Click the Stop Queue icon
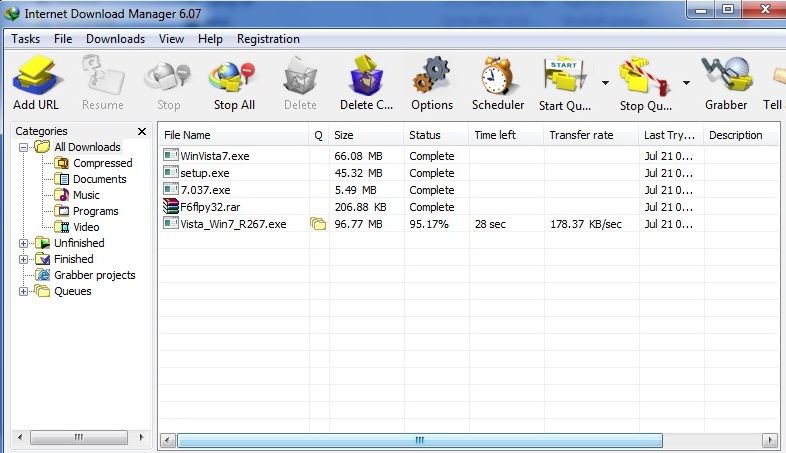The width and height of the screenshot is (786, 453). [x=645, y=76]
